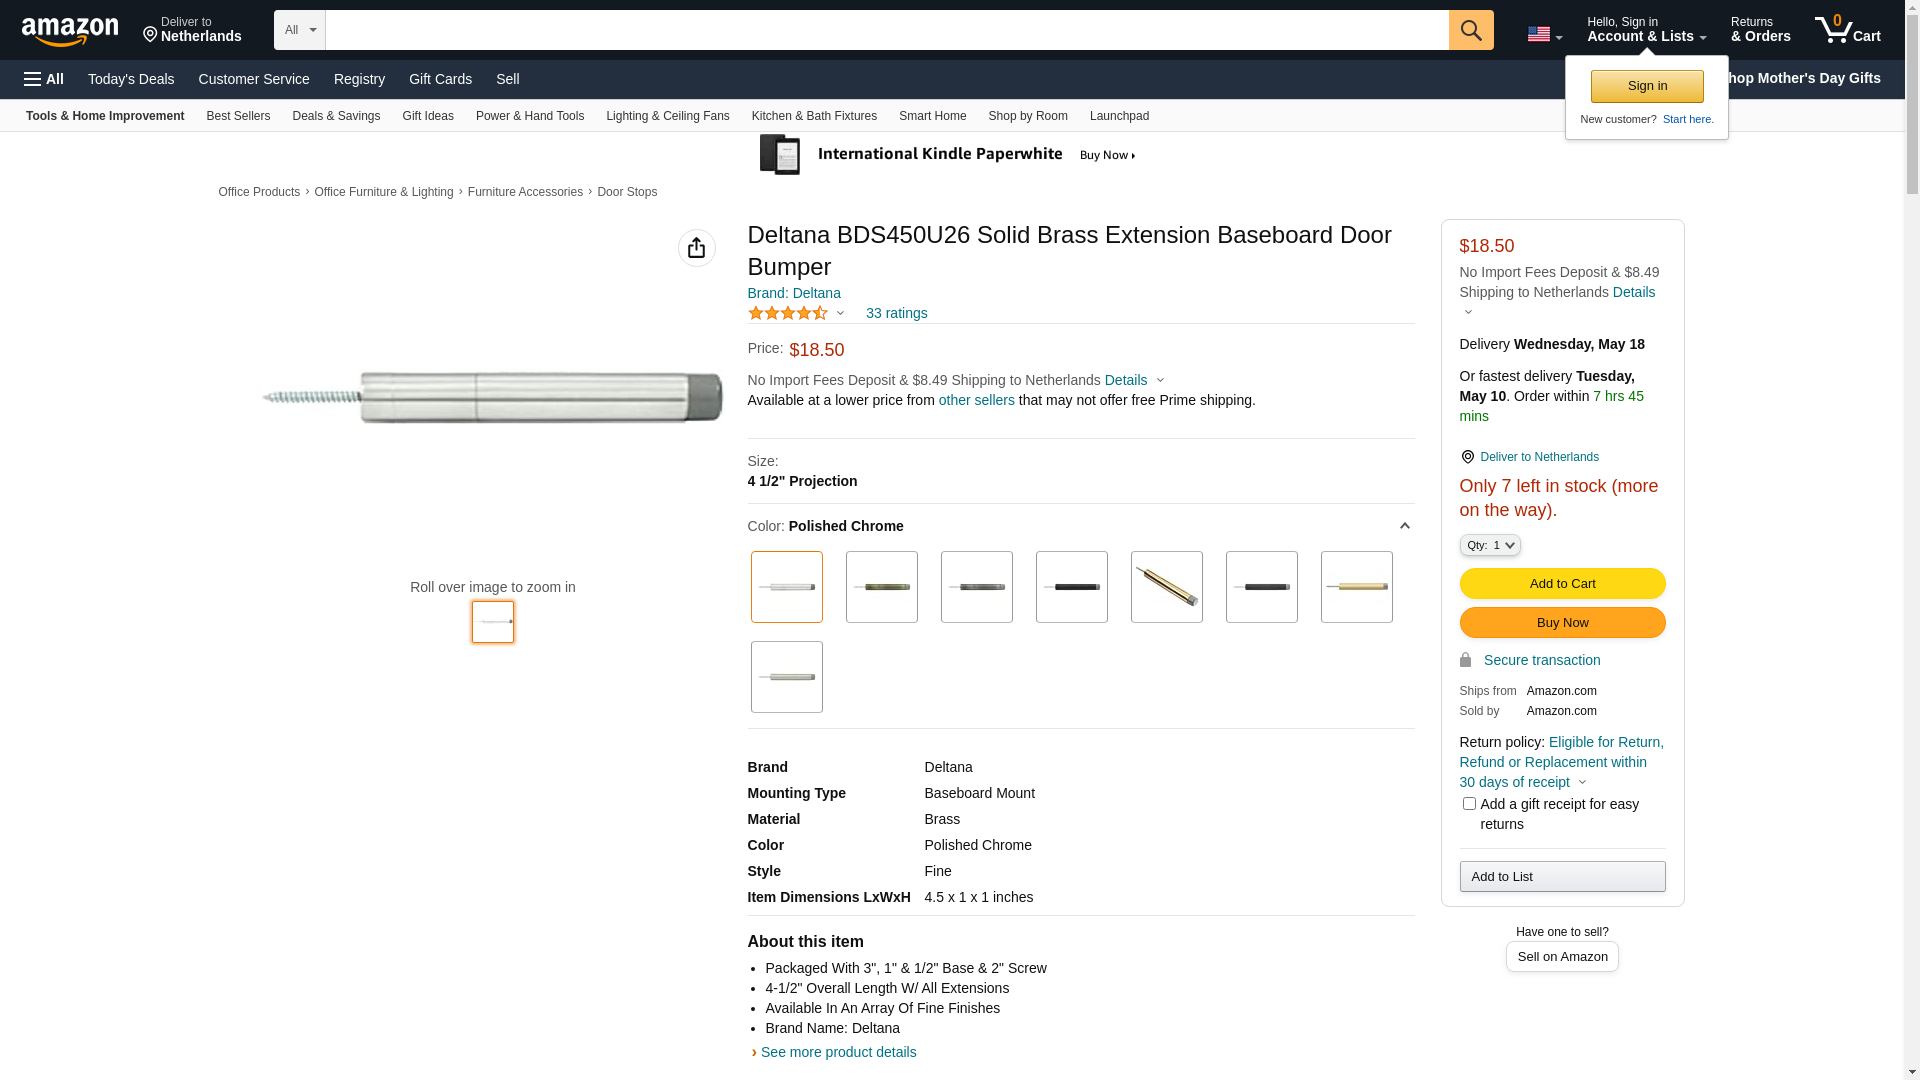This screenshot has height=1080, width=1920.
Task: Expand the return policy details chevron
Action: click(1582, 783)
